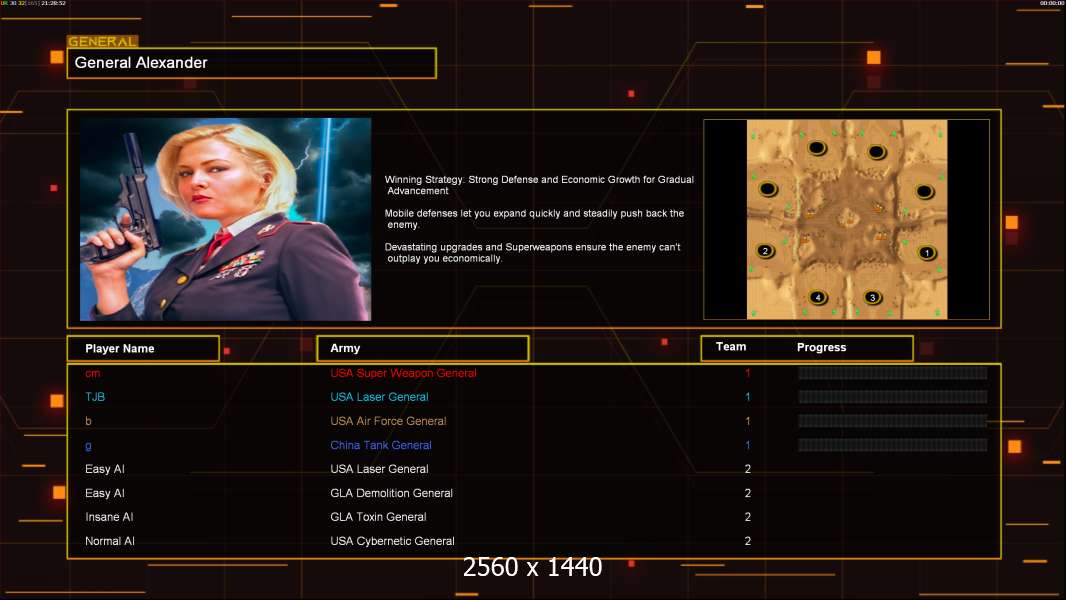Image resolution: width=1066 pixels, height=600 pixels.
Task: Click the General Alexander name field
Action: pos(252,63)
